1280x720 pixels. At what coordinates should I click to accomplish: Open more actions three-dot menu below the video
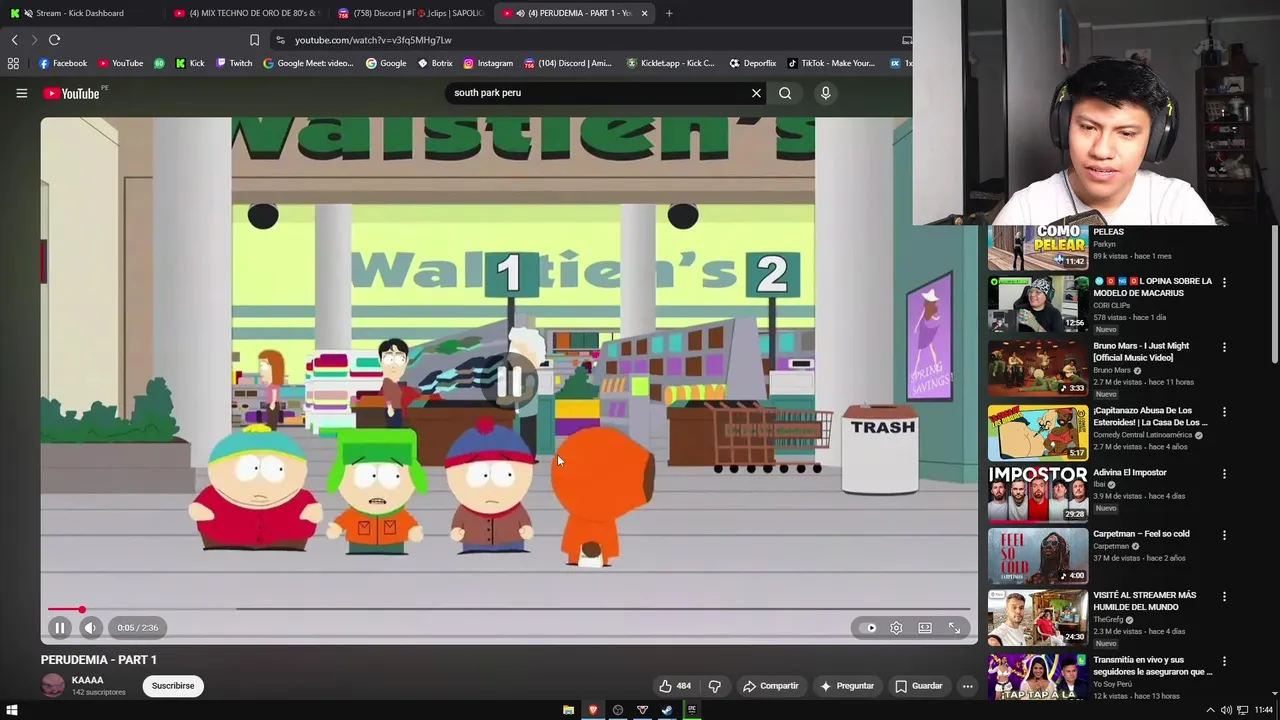(967, 686)
